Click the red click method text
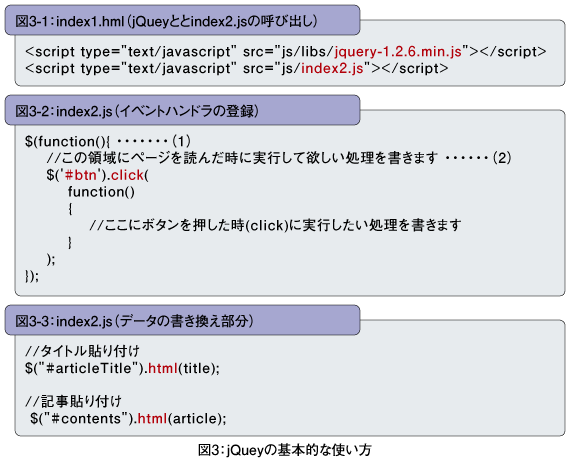 127,175
